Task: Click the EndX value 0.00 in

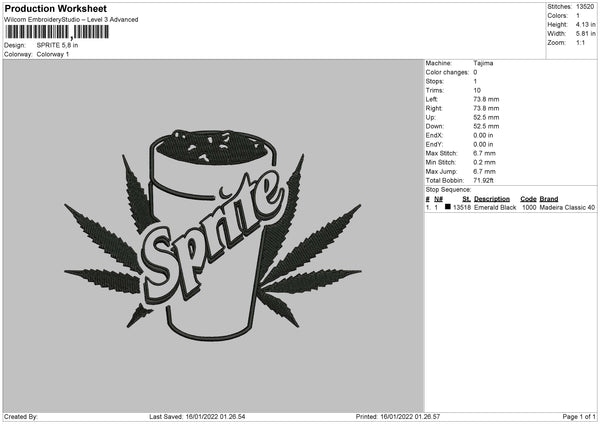Action: 483,135
